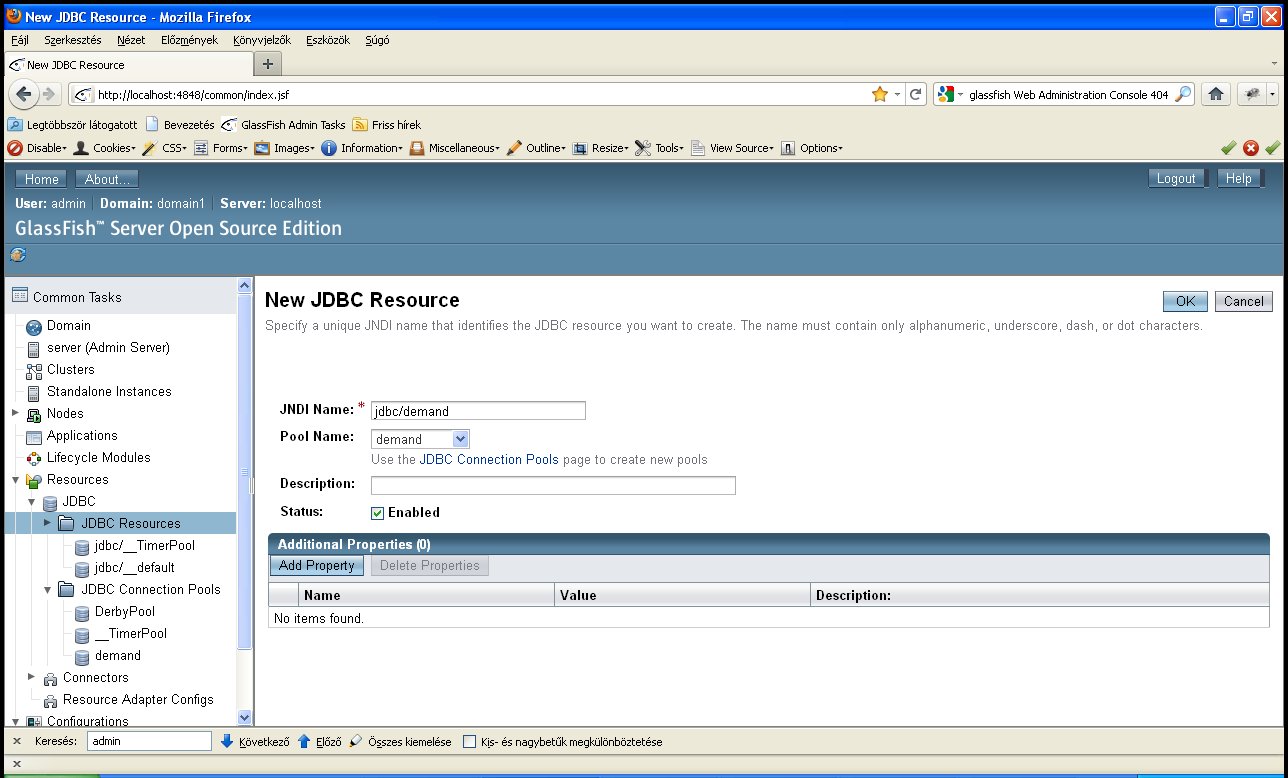The width and height of the screenshot is (1288, 778).
Task: Open the Nézet menu
Action: click(131, 40)
